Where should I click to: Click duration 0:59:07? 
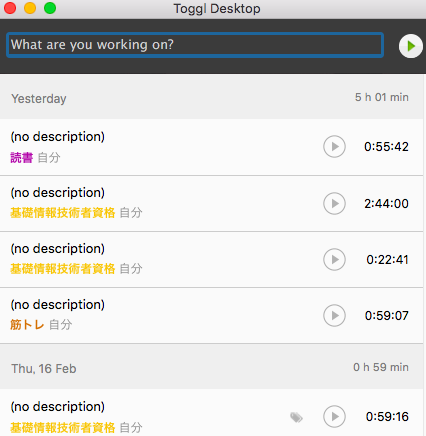tap(387, 316)
